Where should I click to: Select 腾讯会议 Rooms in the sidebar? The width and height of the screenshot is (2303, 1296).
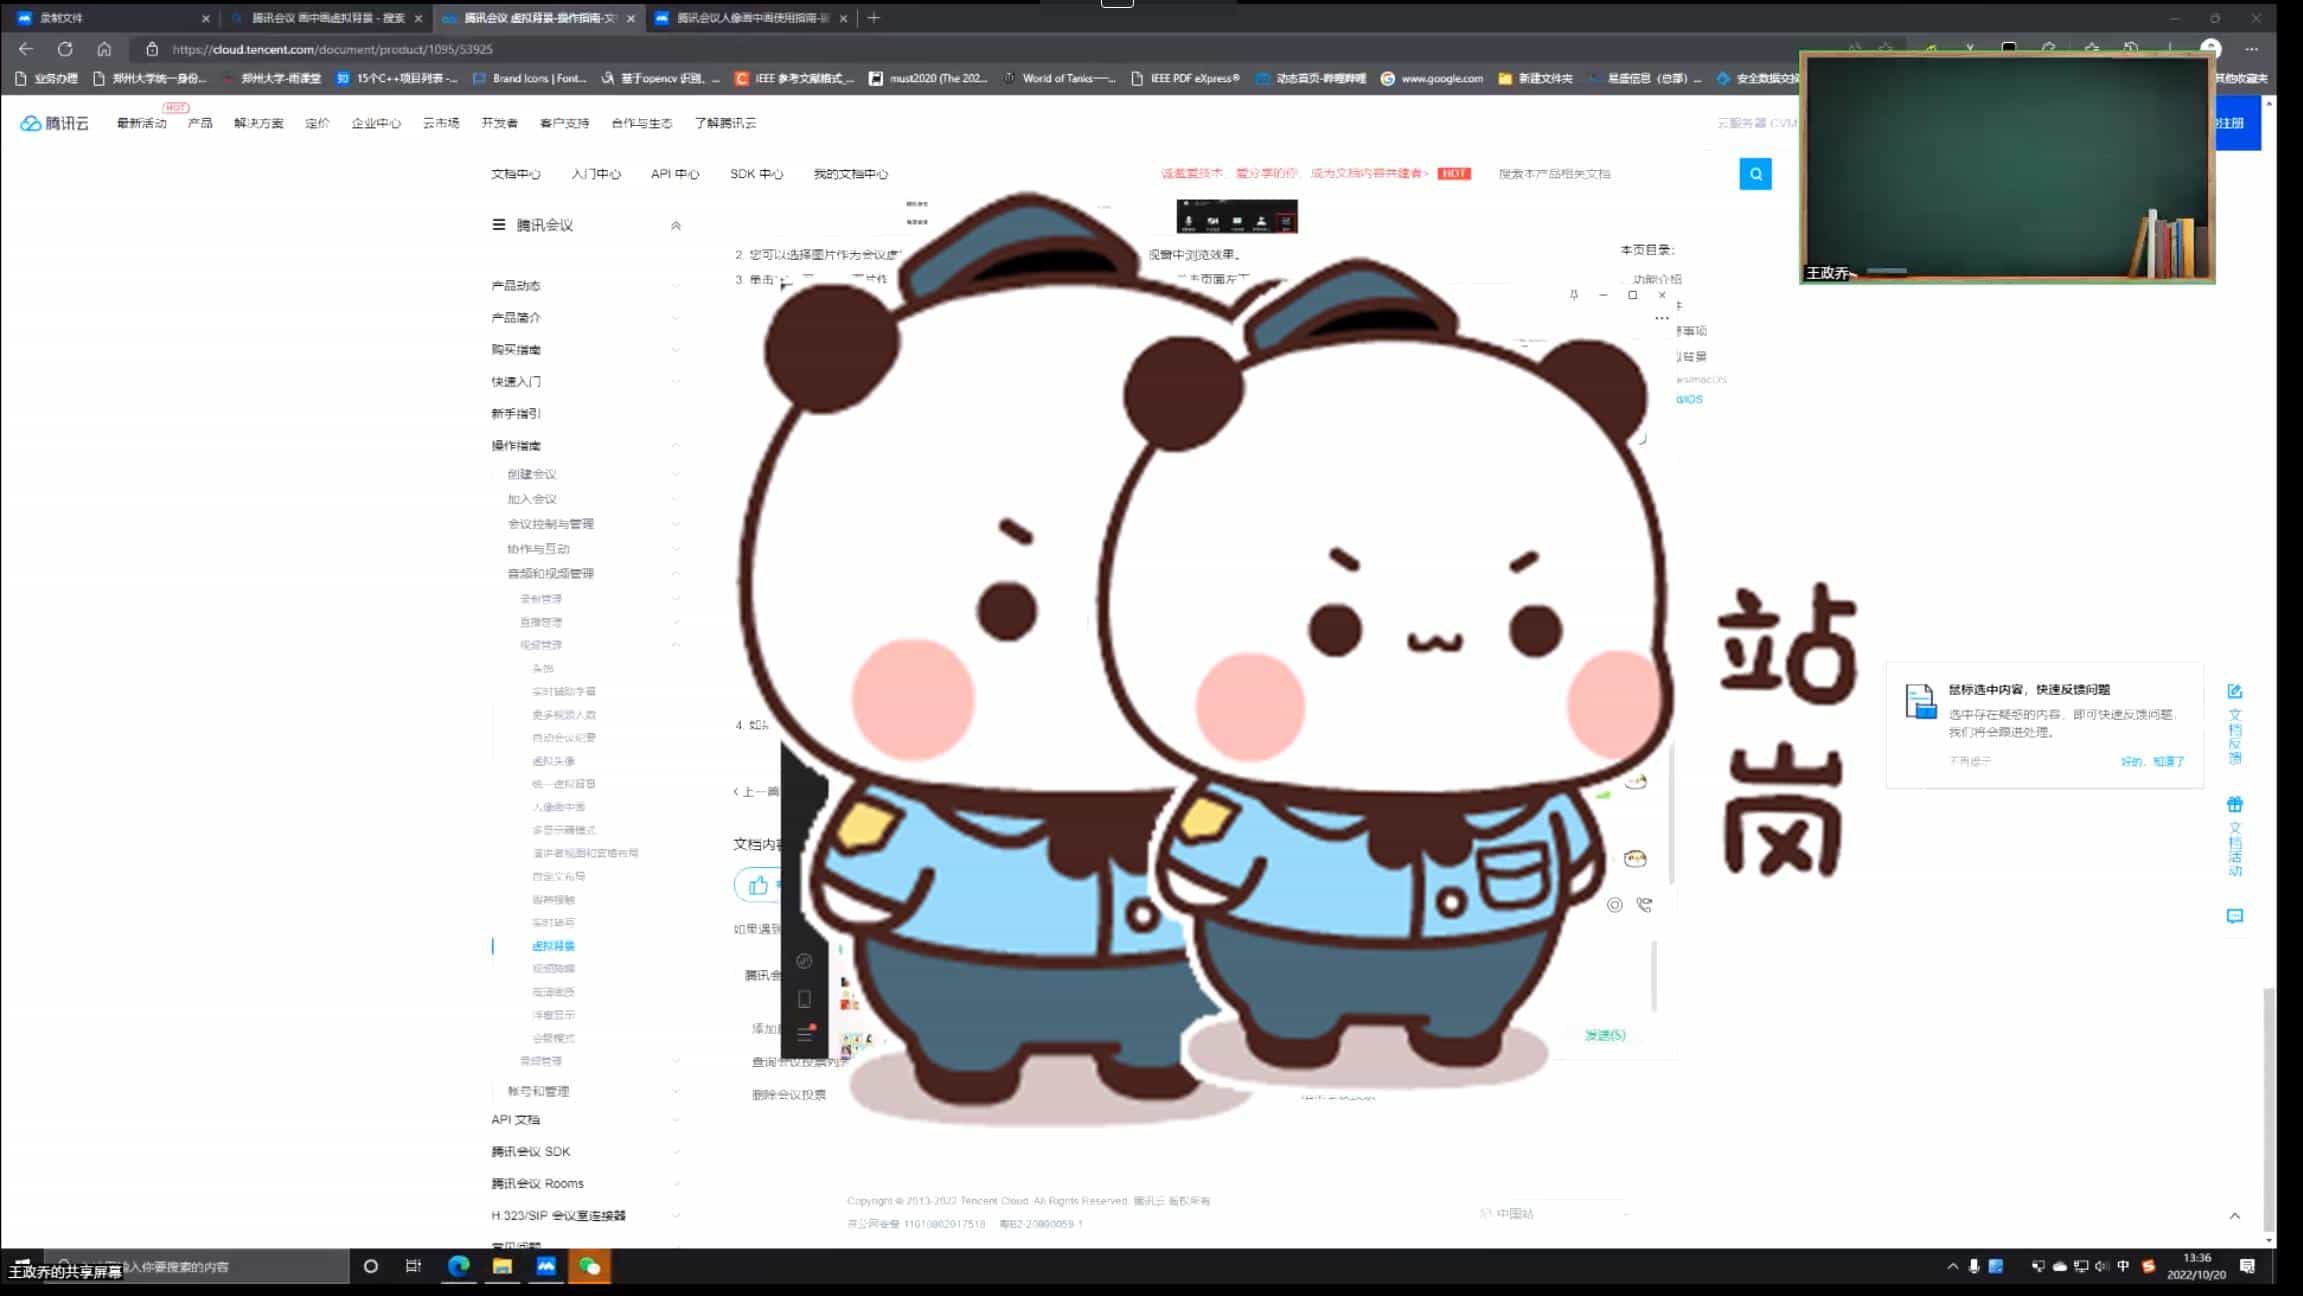point(537,1184)
